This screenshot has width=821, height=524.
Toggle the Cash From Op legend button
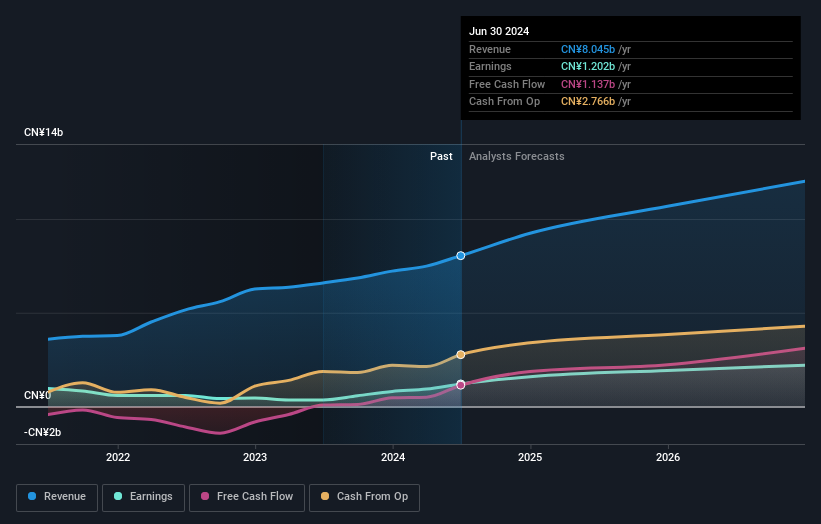(x=364, y=497)
